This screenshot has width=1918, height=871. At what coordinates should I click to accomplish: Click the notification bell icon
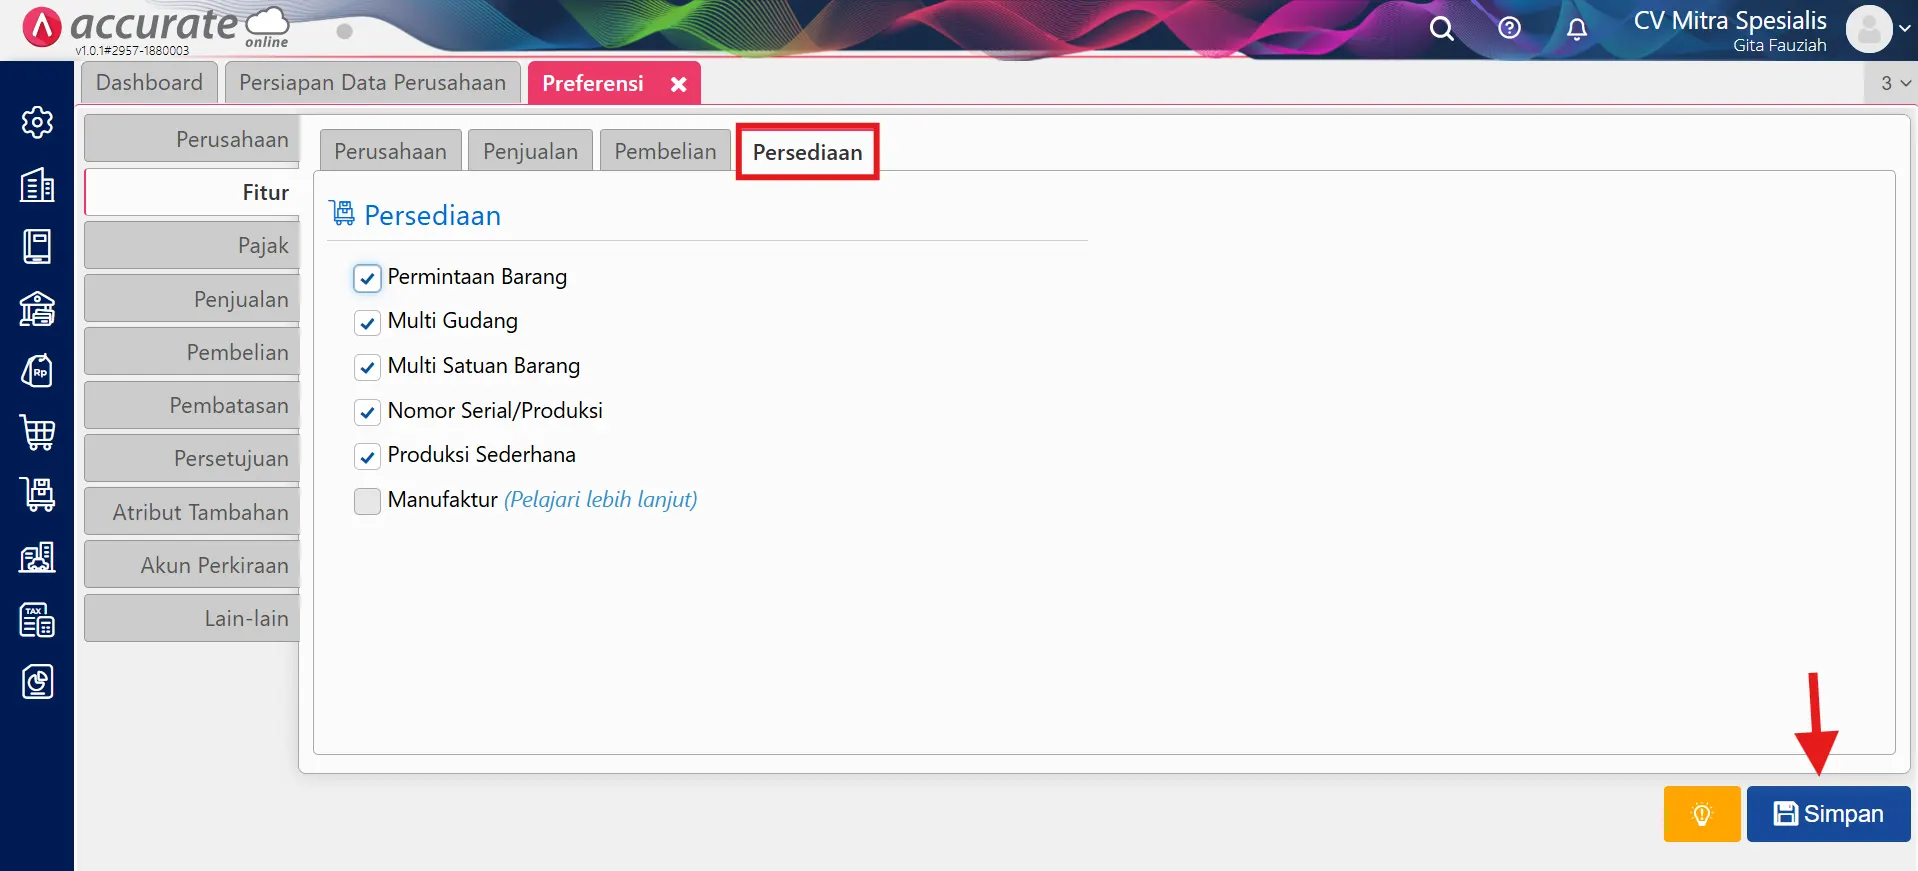(1576, 29)
